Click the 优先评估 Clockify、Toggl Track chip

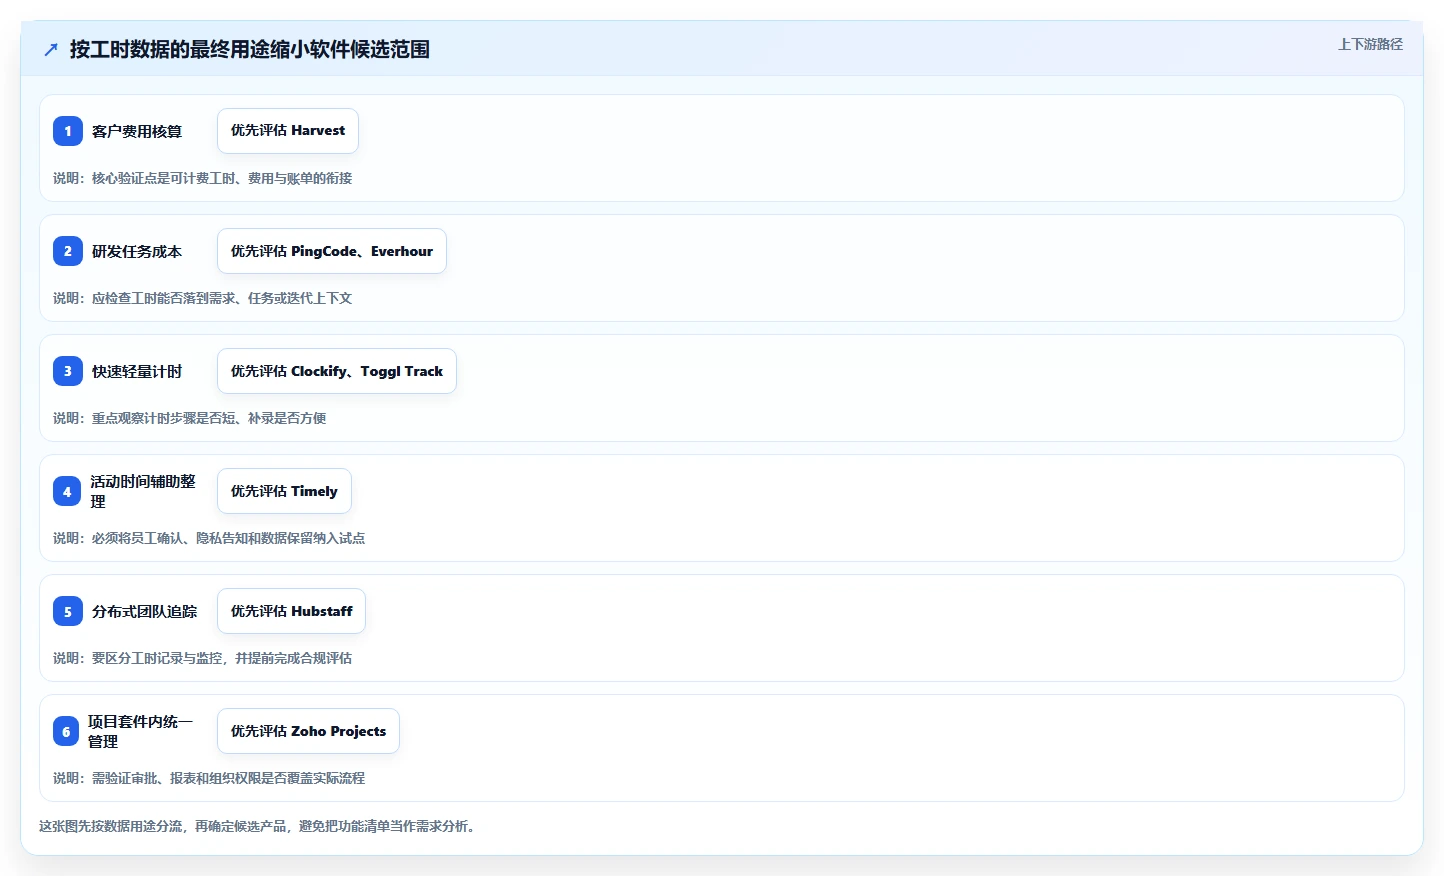pos(337,371)
